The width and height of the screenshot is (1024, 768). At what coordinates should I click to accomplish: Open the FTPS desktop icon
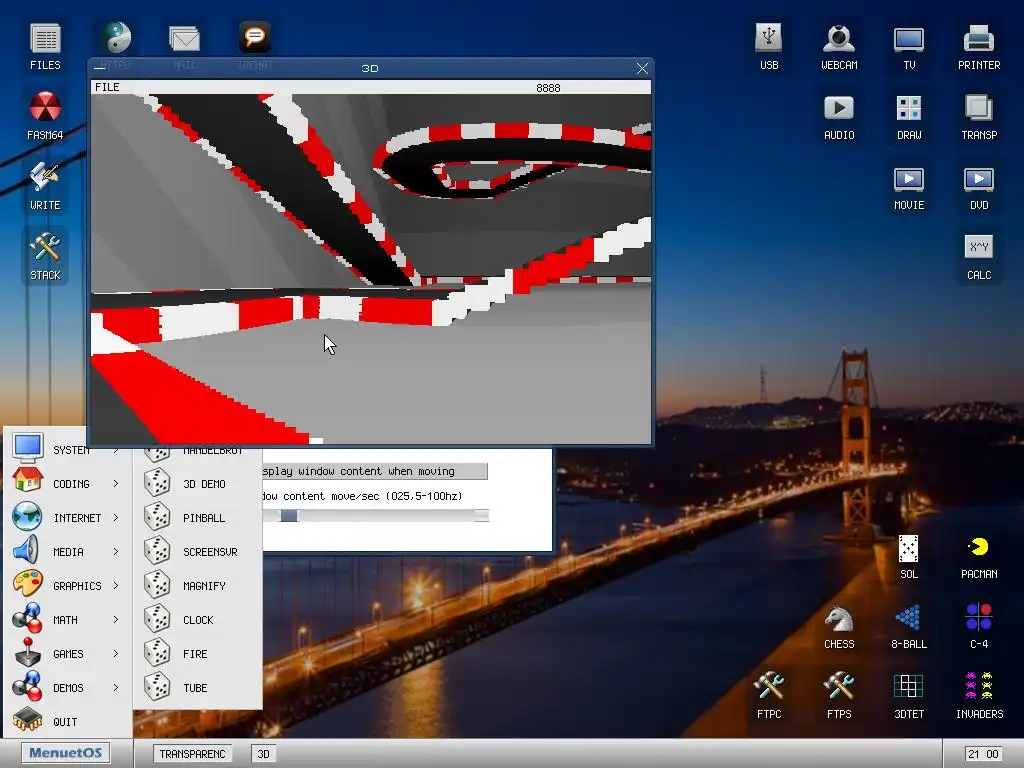[839, 696]
